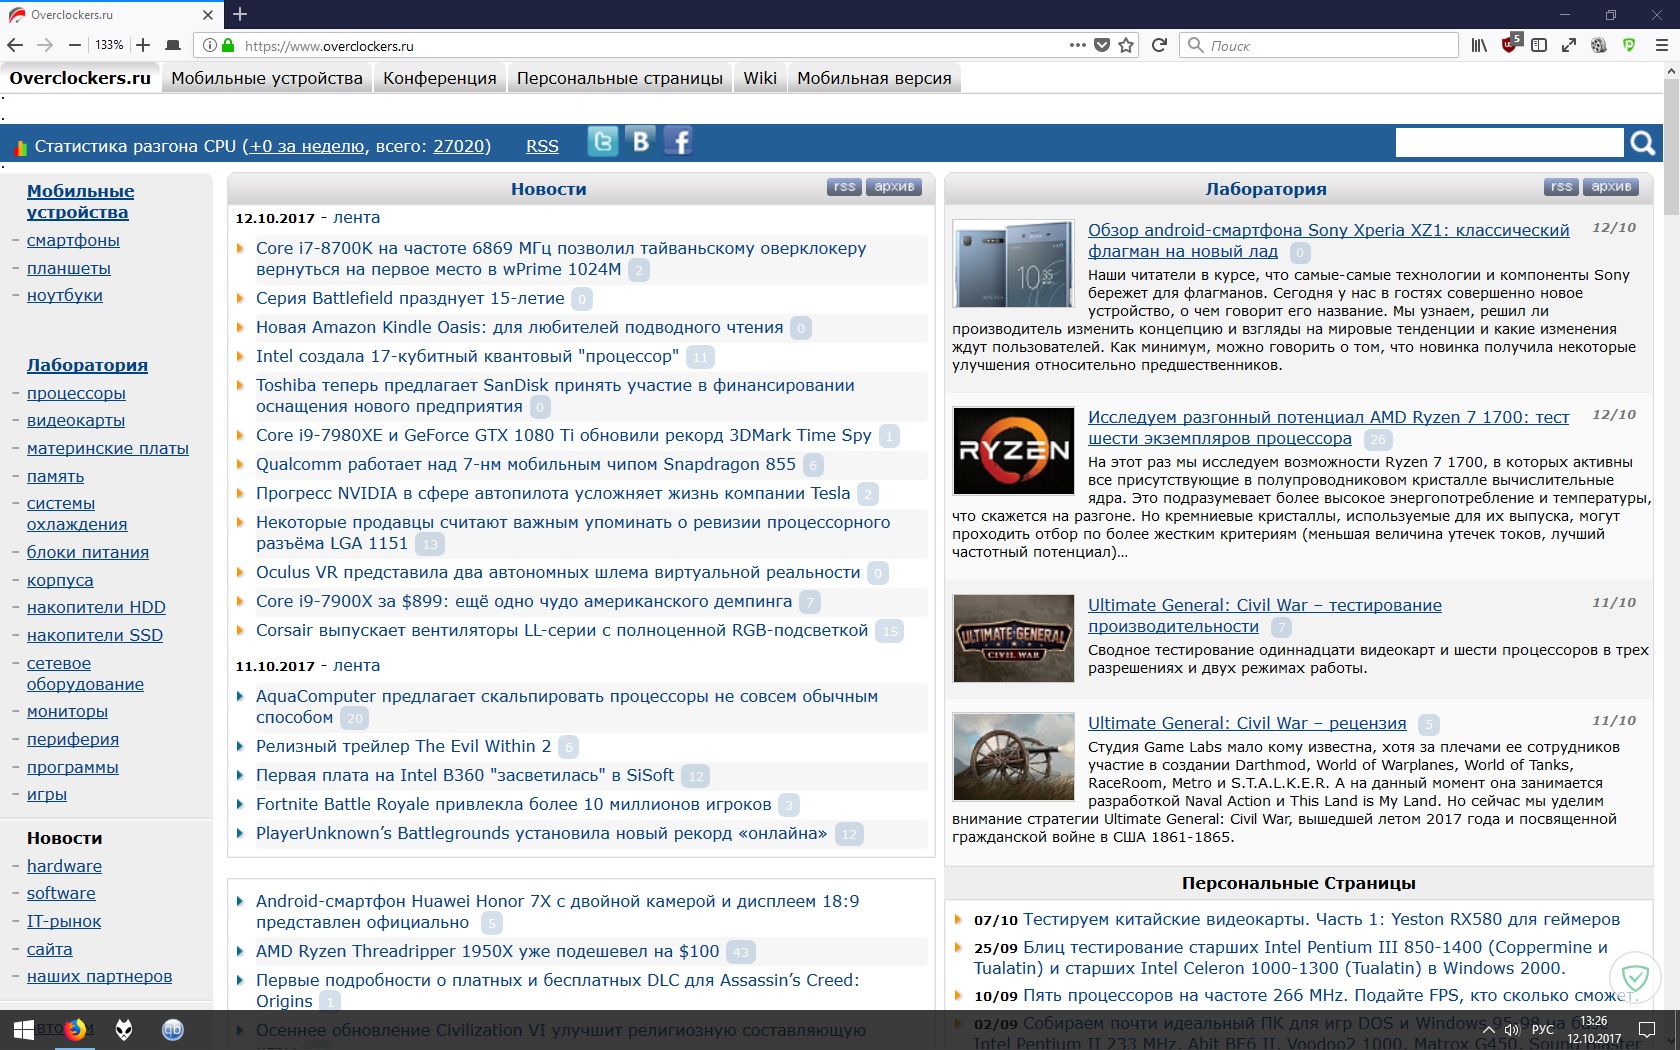Open the uBlock Origin extension
Screen dimensions: 1680x1050
pos(1510,44)
